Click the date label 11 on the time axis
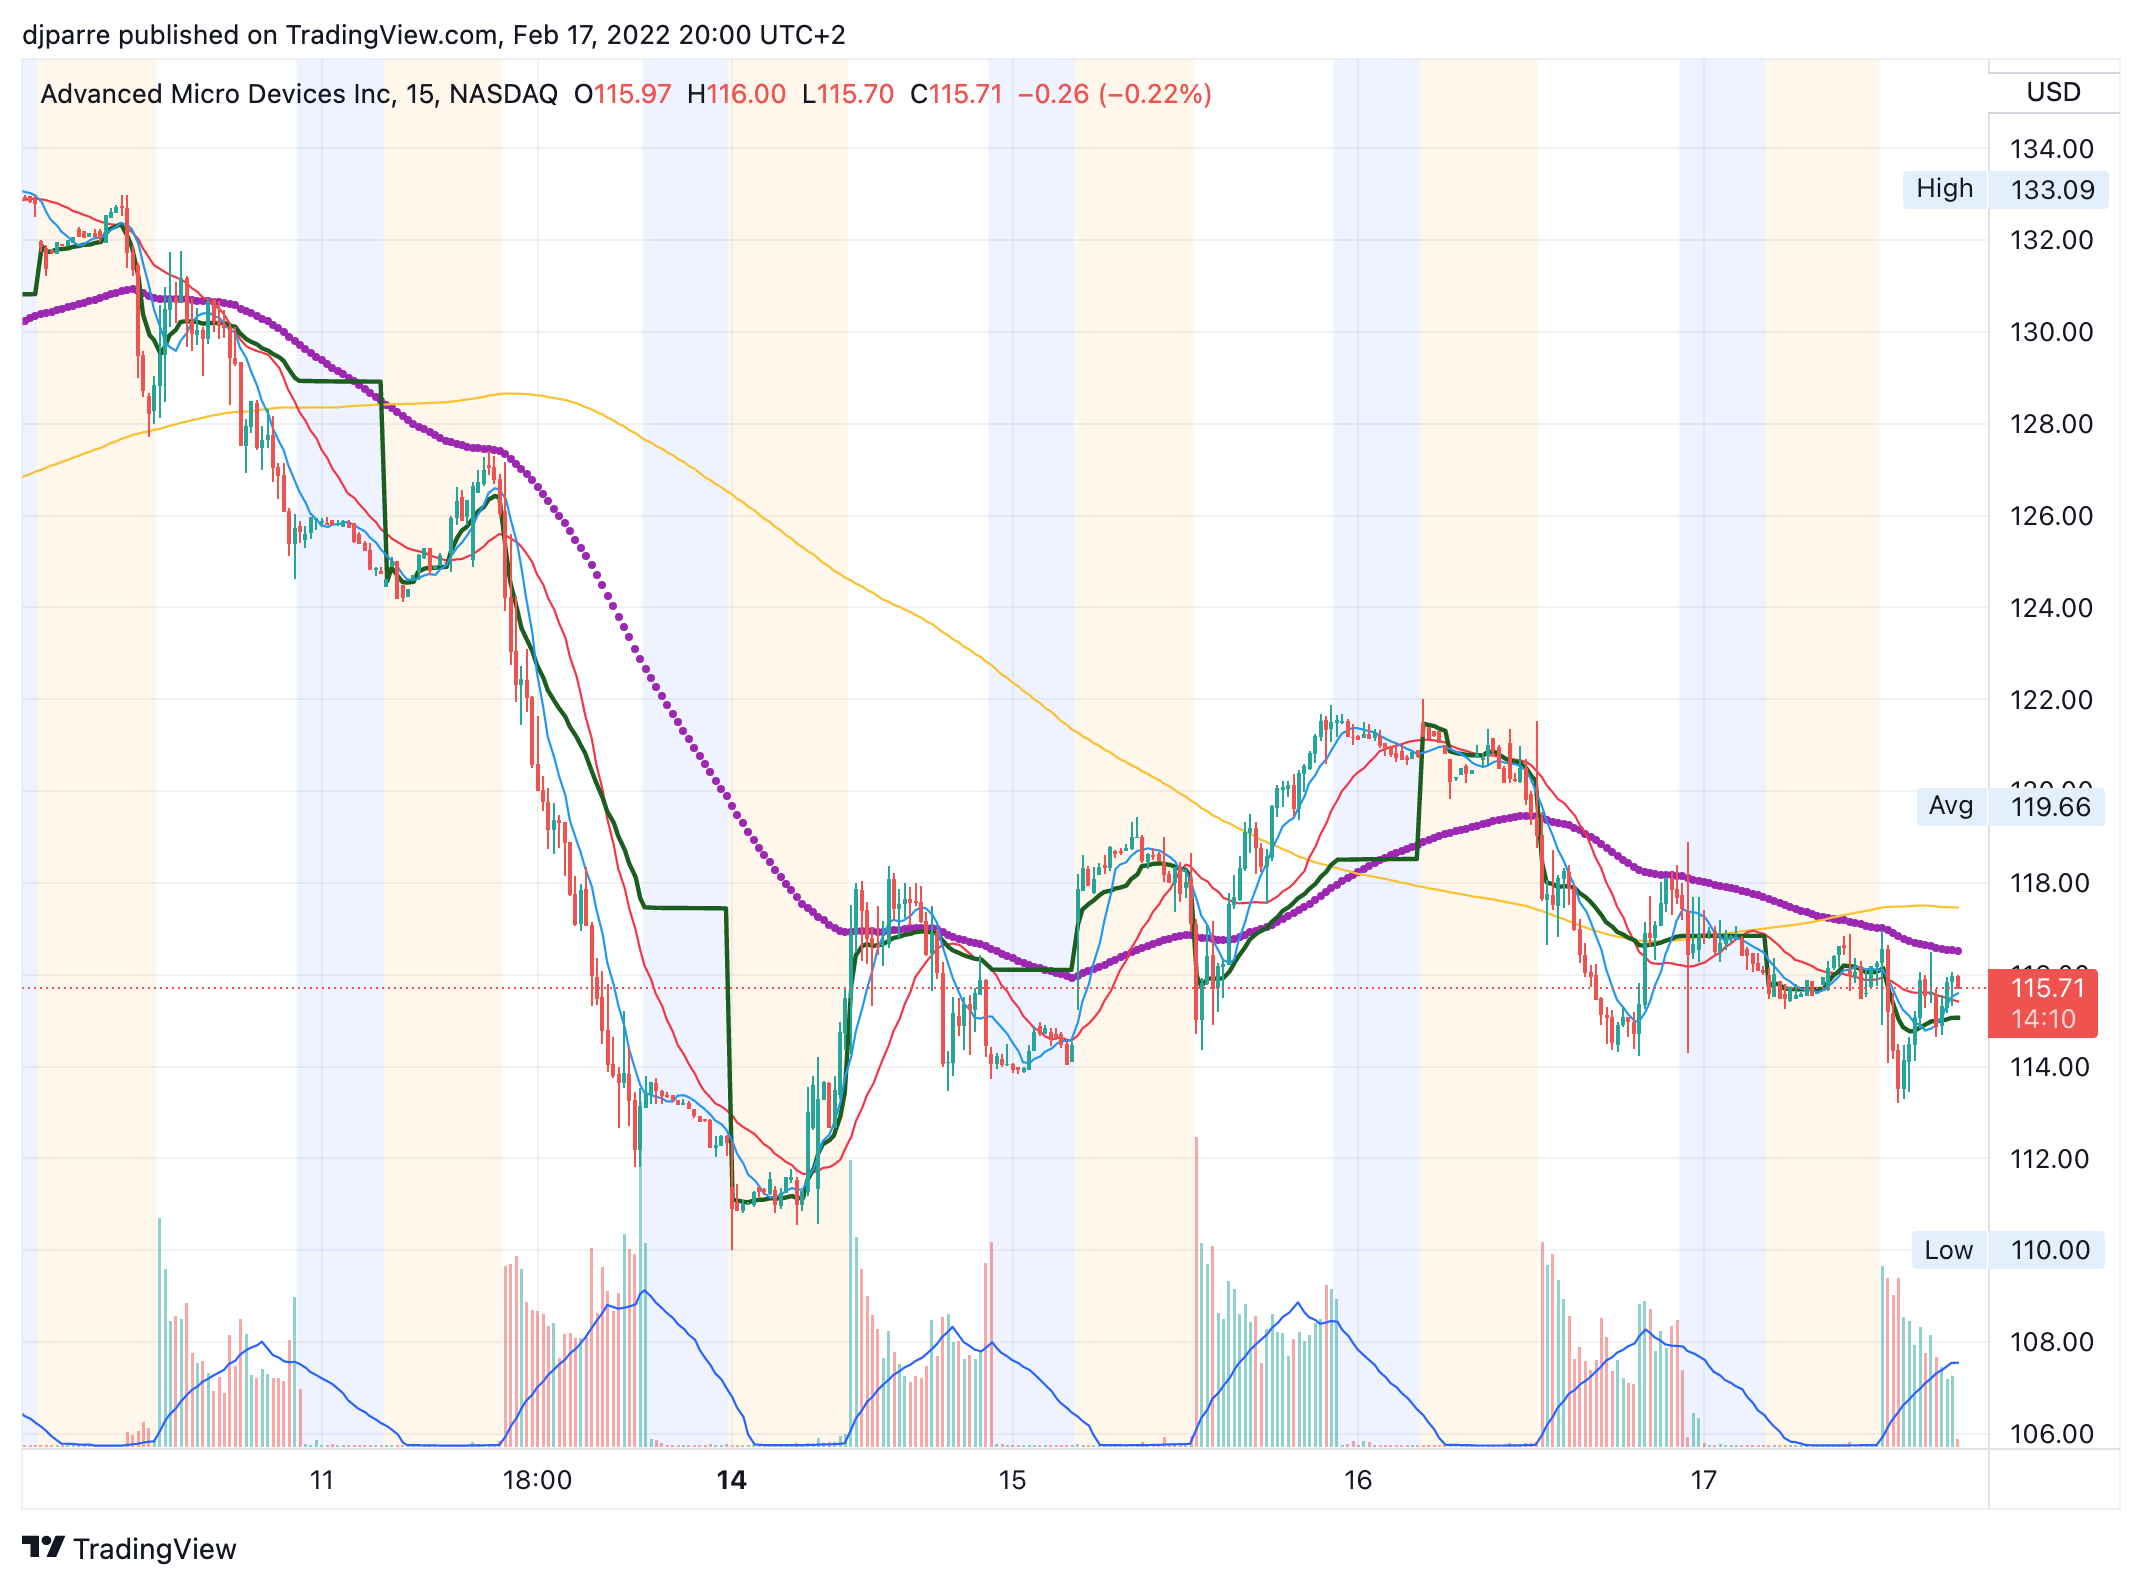Image resolution: width=2142 pixels, height=1586 pixels. (x=321, y=1480)
